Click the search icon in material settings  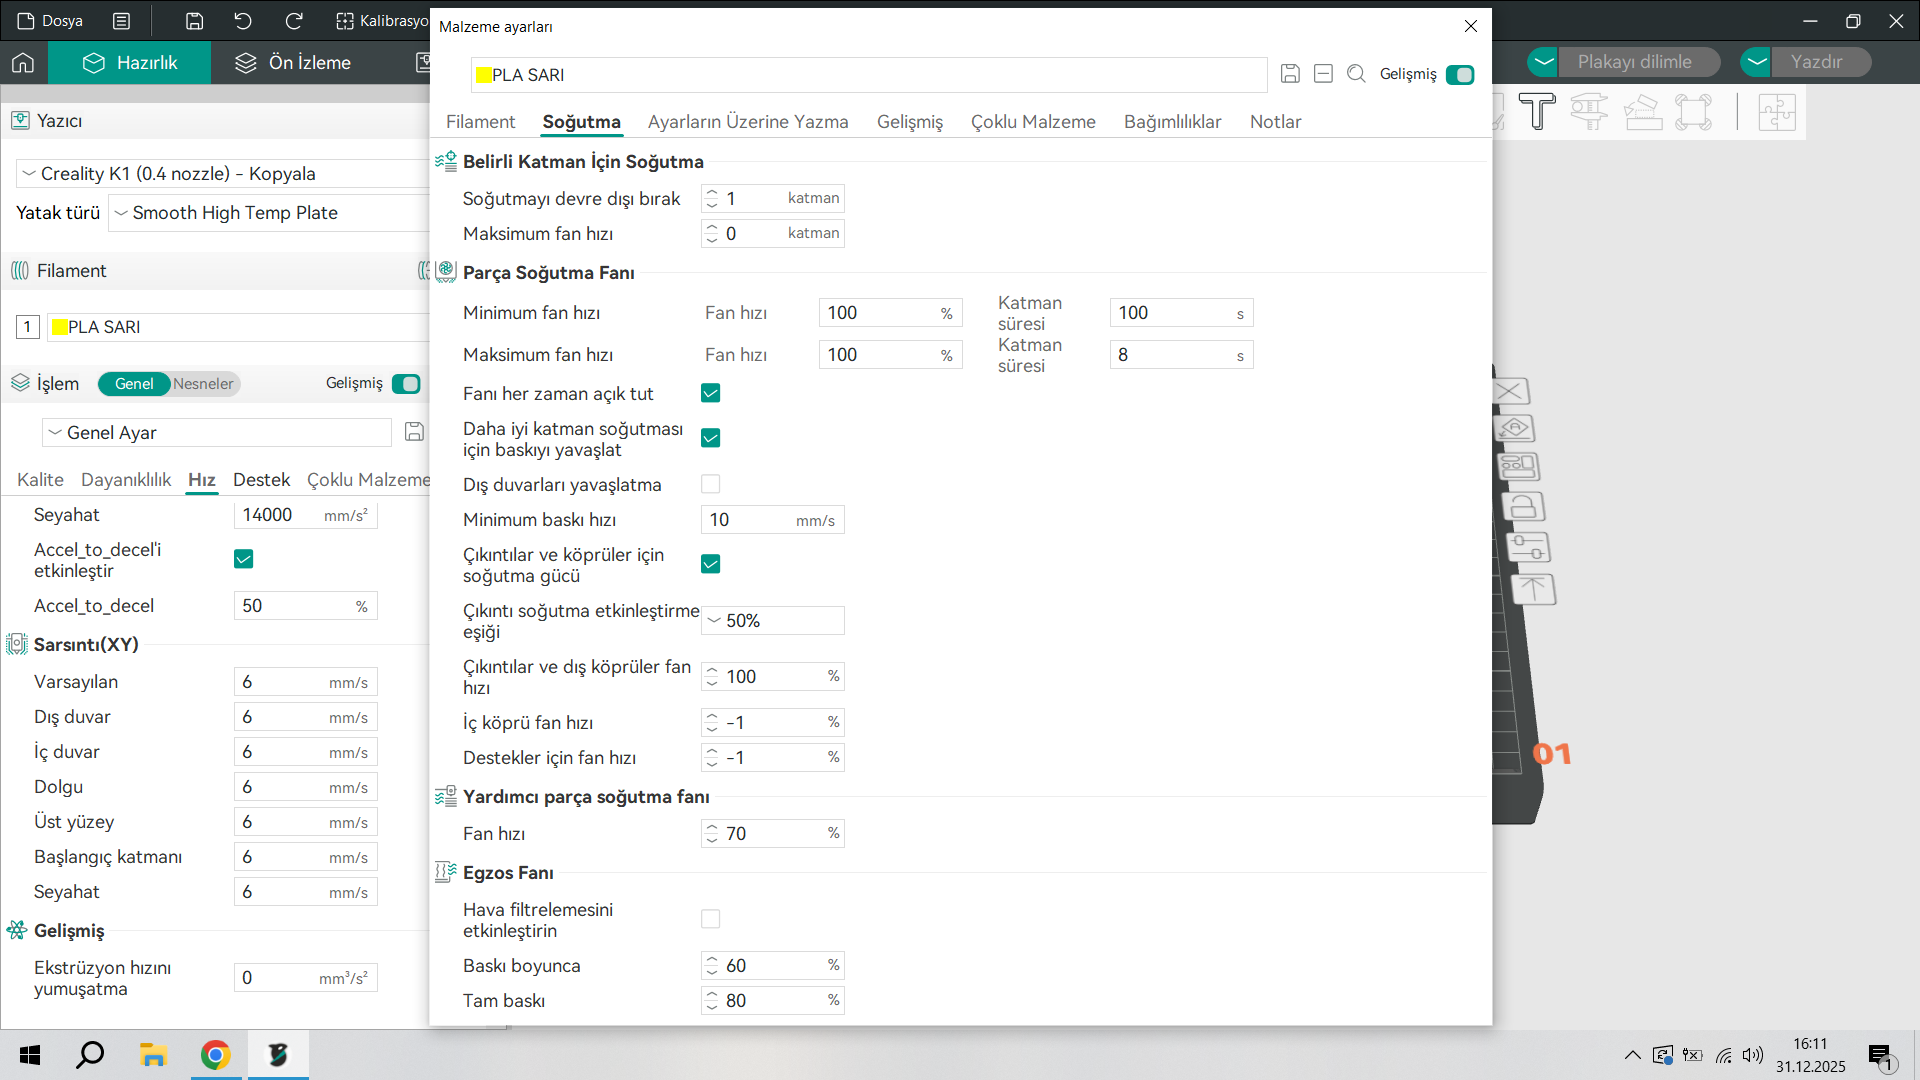click(x=1356, y=74)
